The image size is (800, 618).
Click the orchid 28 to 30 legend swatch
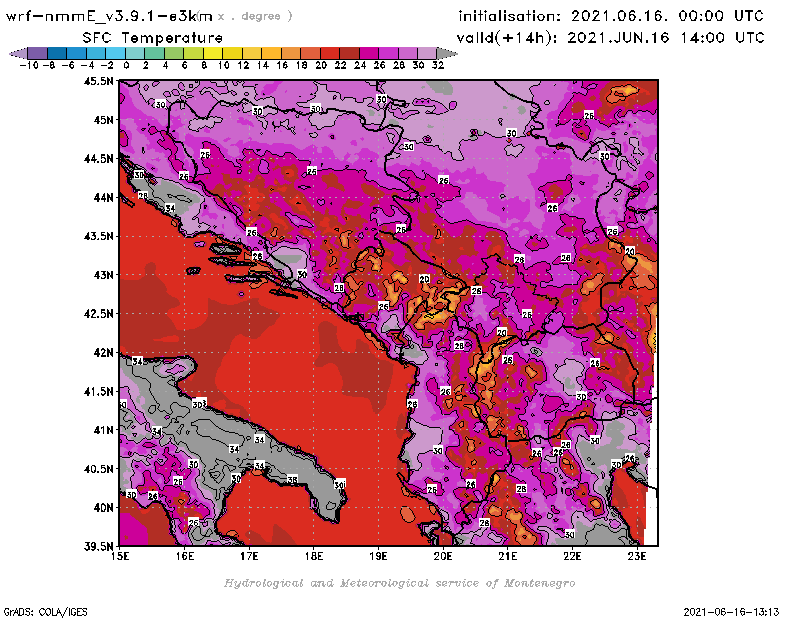tap(408, 53)
